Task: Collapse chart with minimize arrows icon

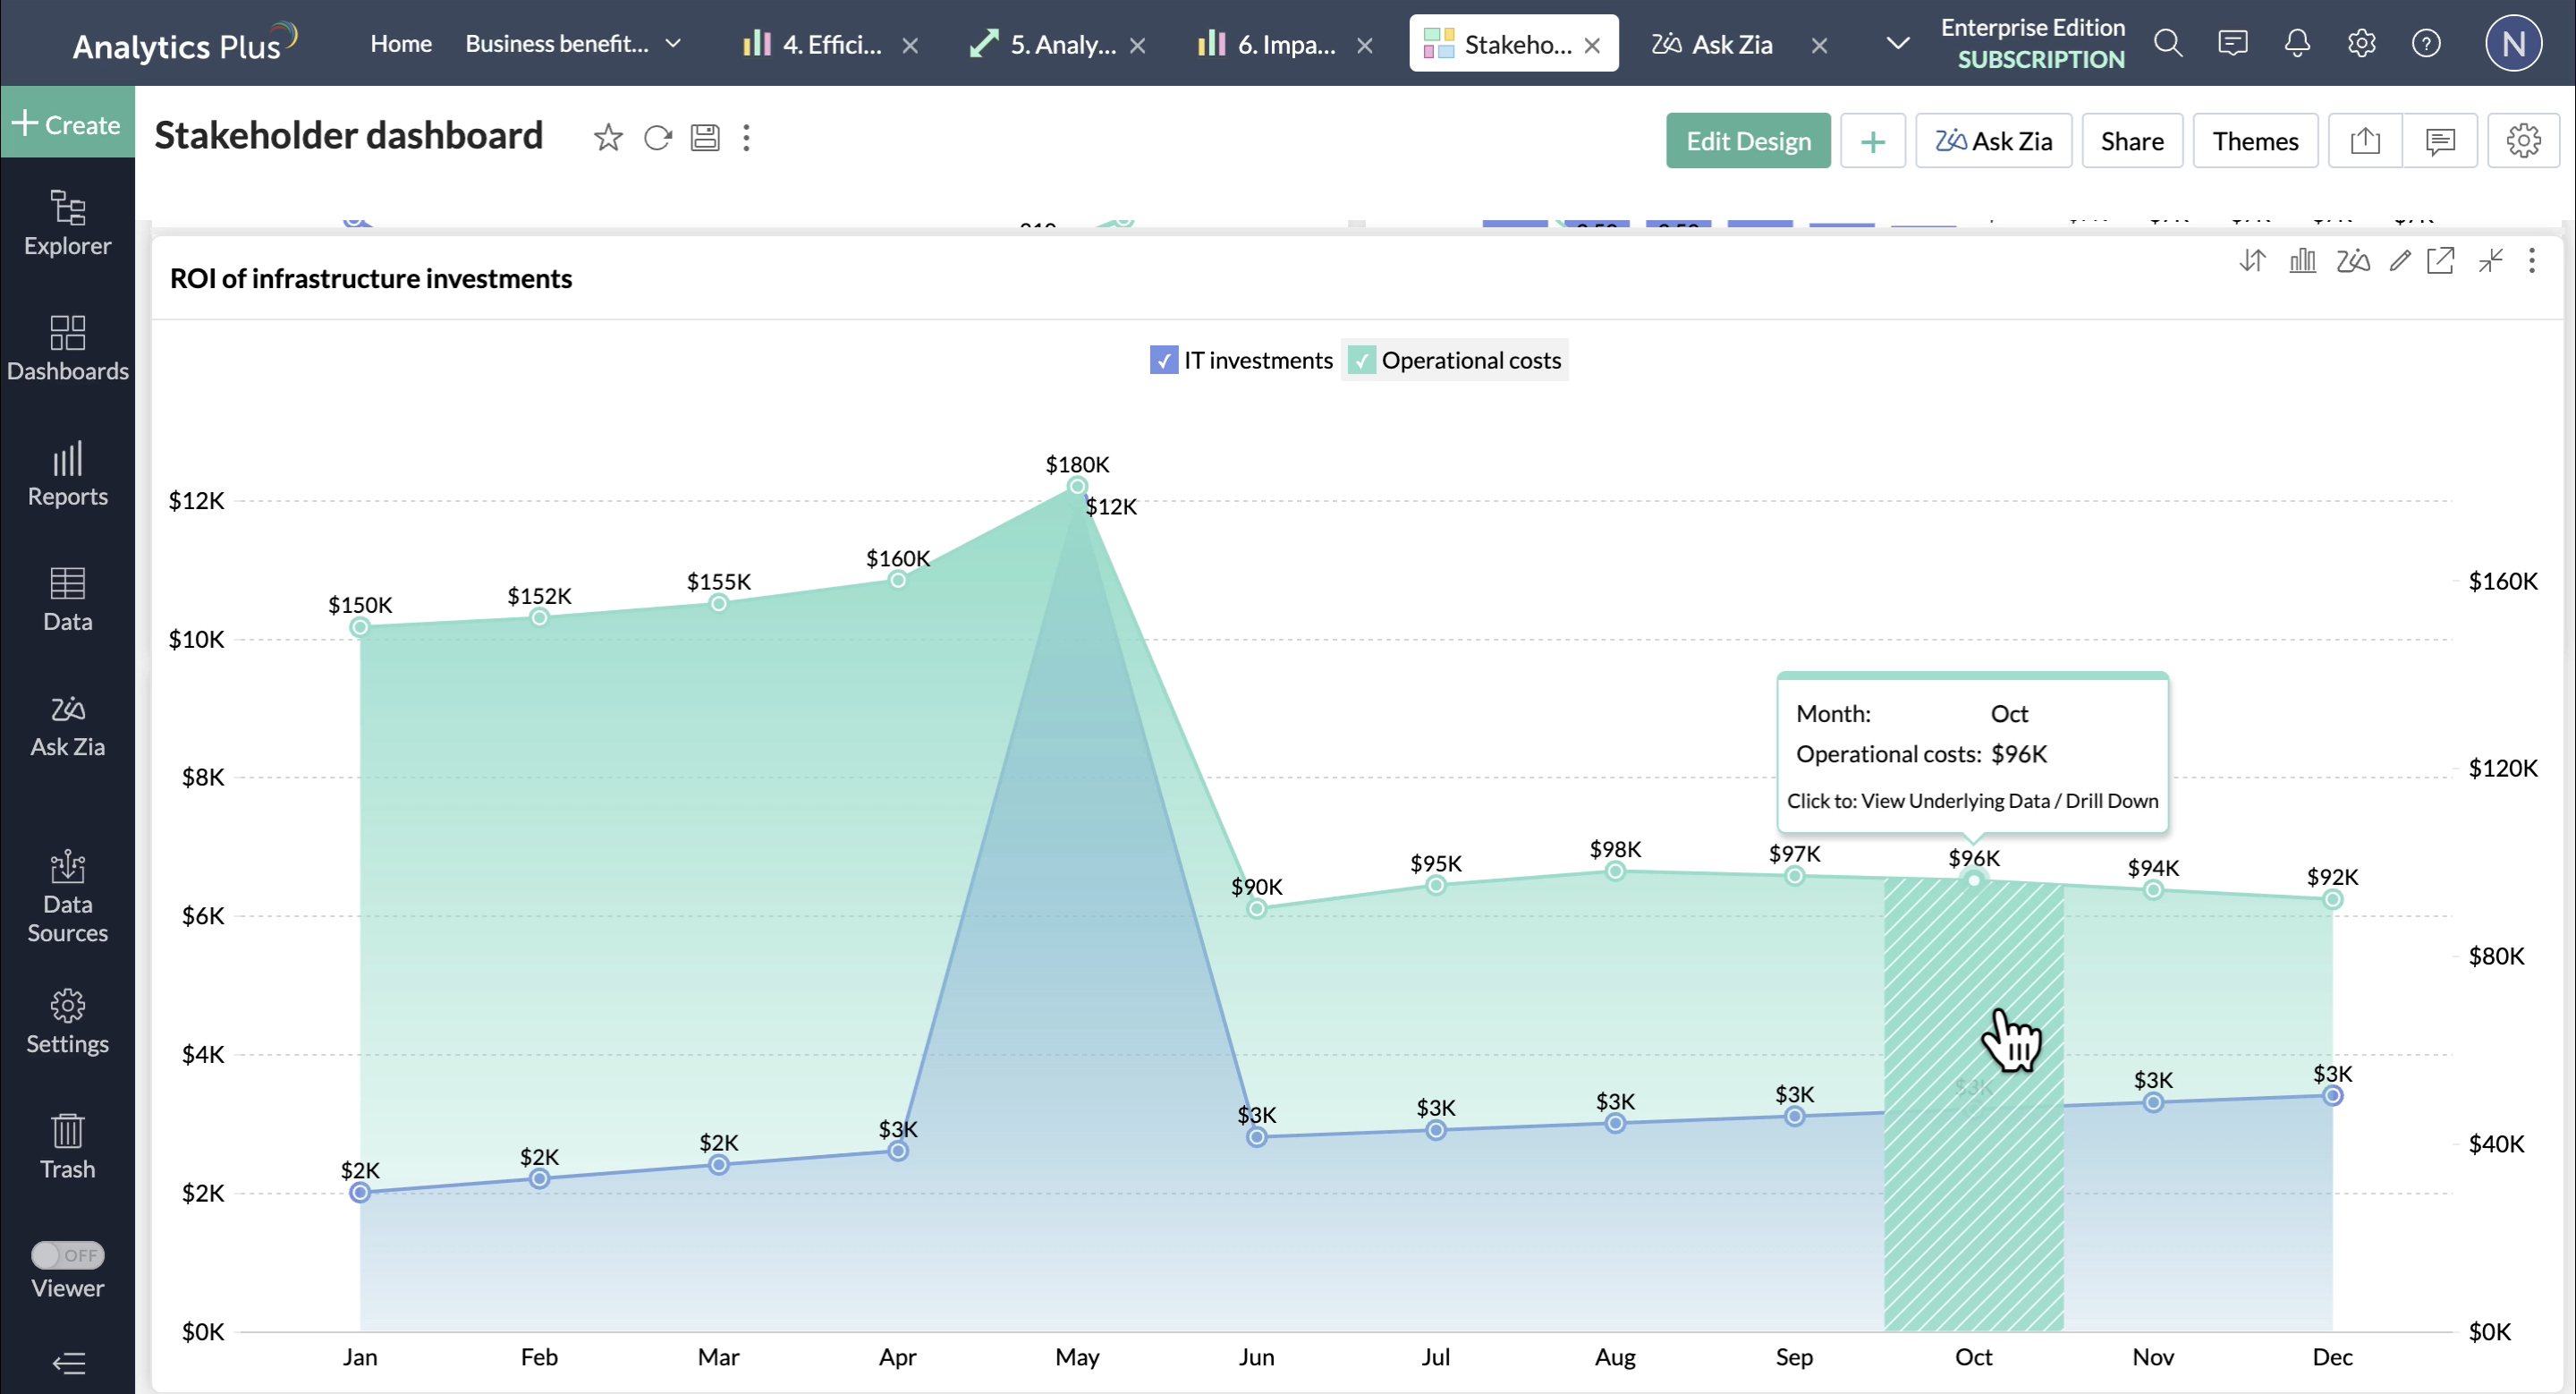Action: pyautogui.click(x=2490, y=261)
